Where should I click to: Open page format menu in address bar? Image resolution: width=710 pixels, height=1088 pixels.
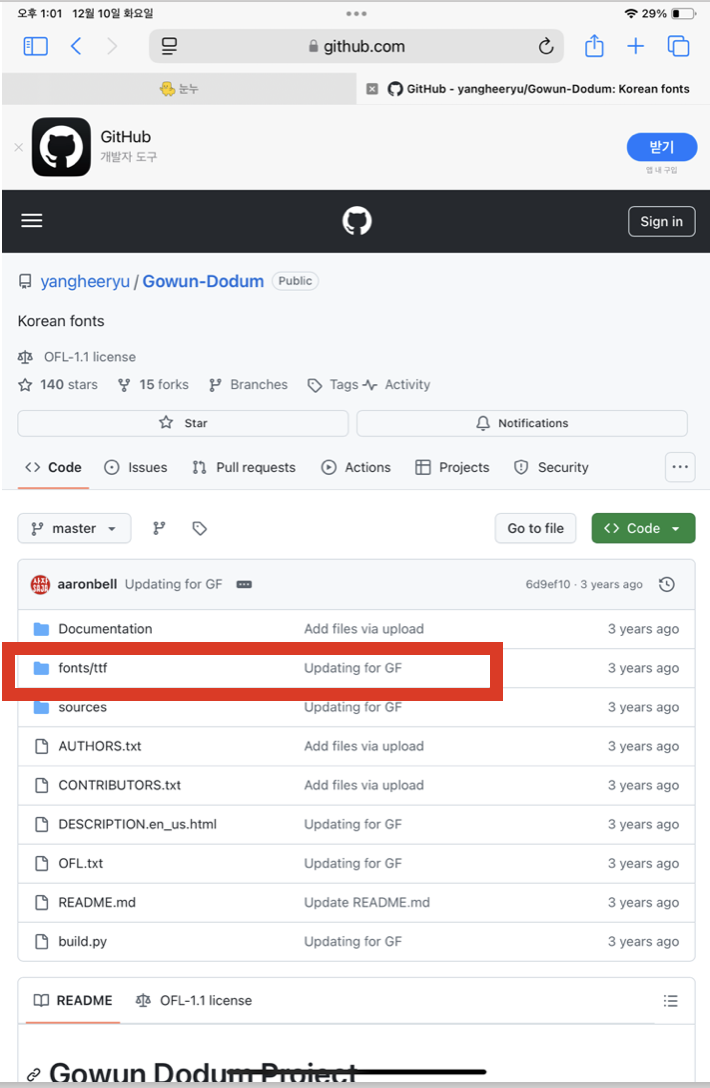169,46
